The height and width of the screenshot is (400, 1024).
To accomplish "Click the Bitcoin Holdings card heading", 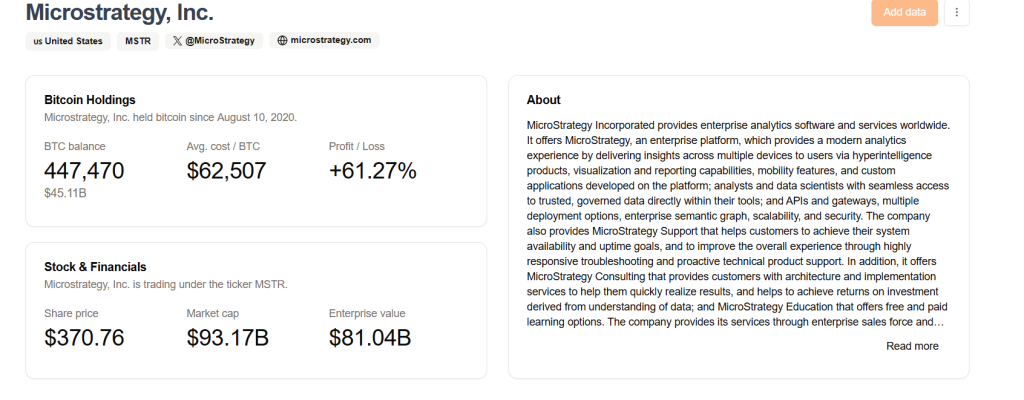I will [90, 100].
